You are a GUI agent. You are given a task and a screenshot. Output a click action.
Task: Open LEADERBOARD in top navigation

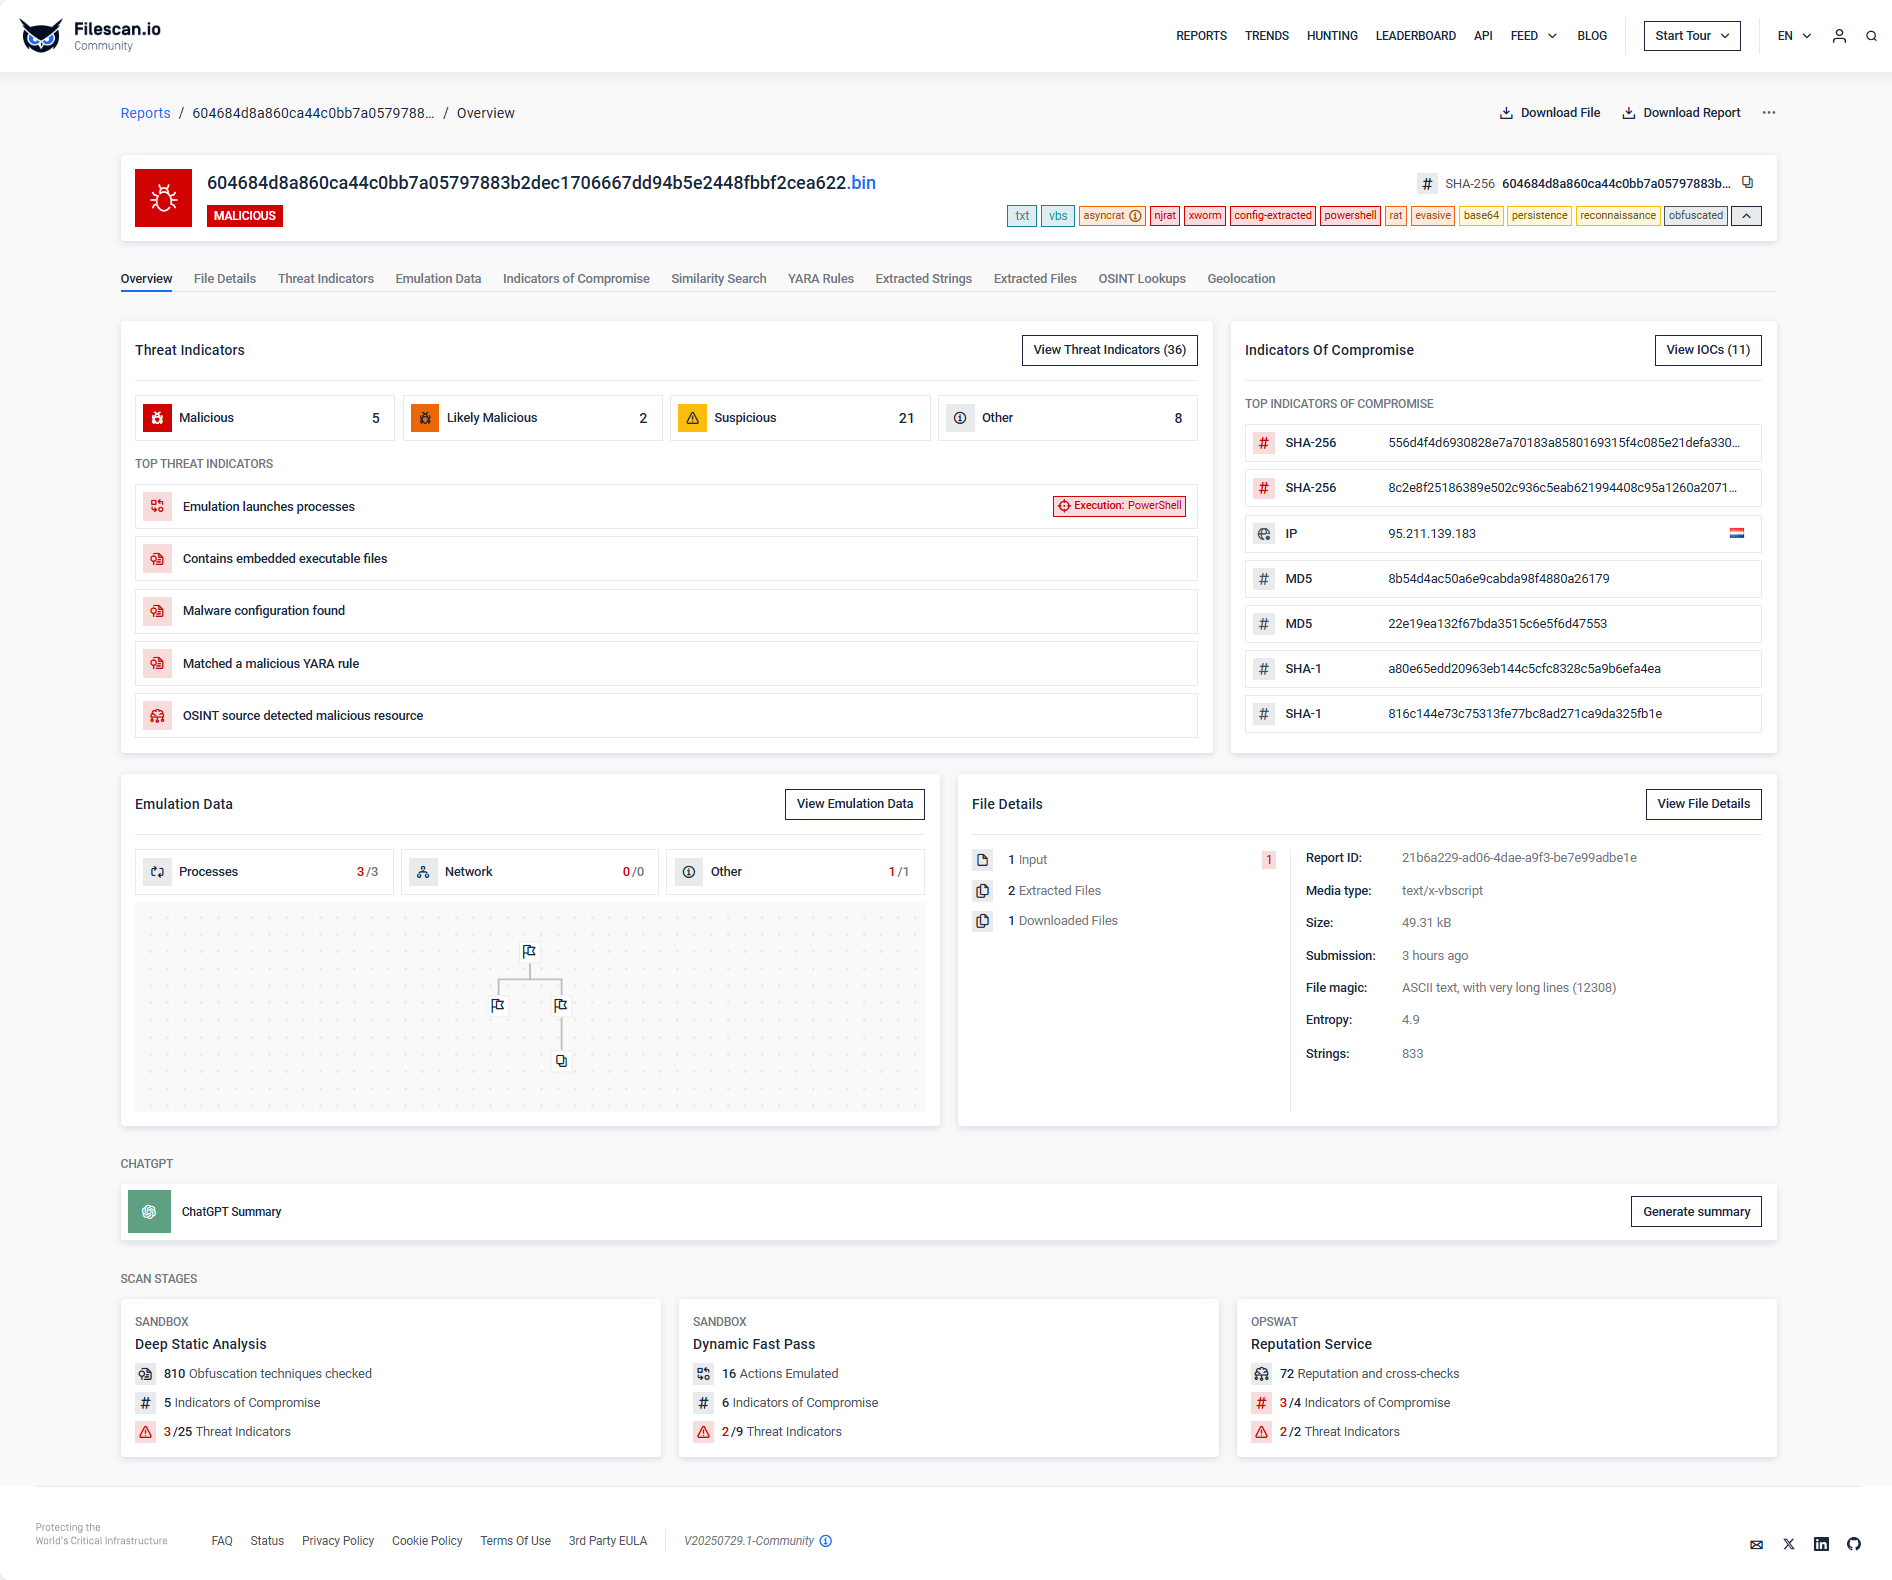coord(1415,36)
